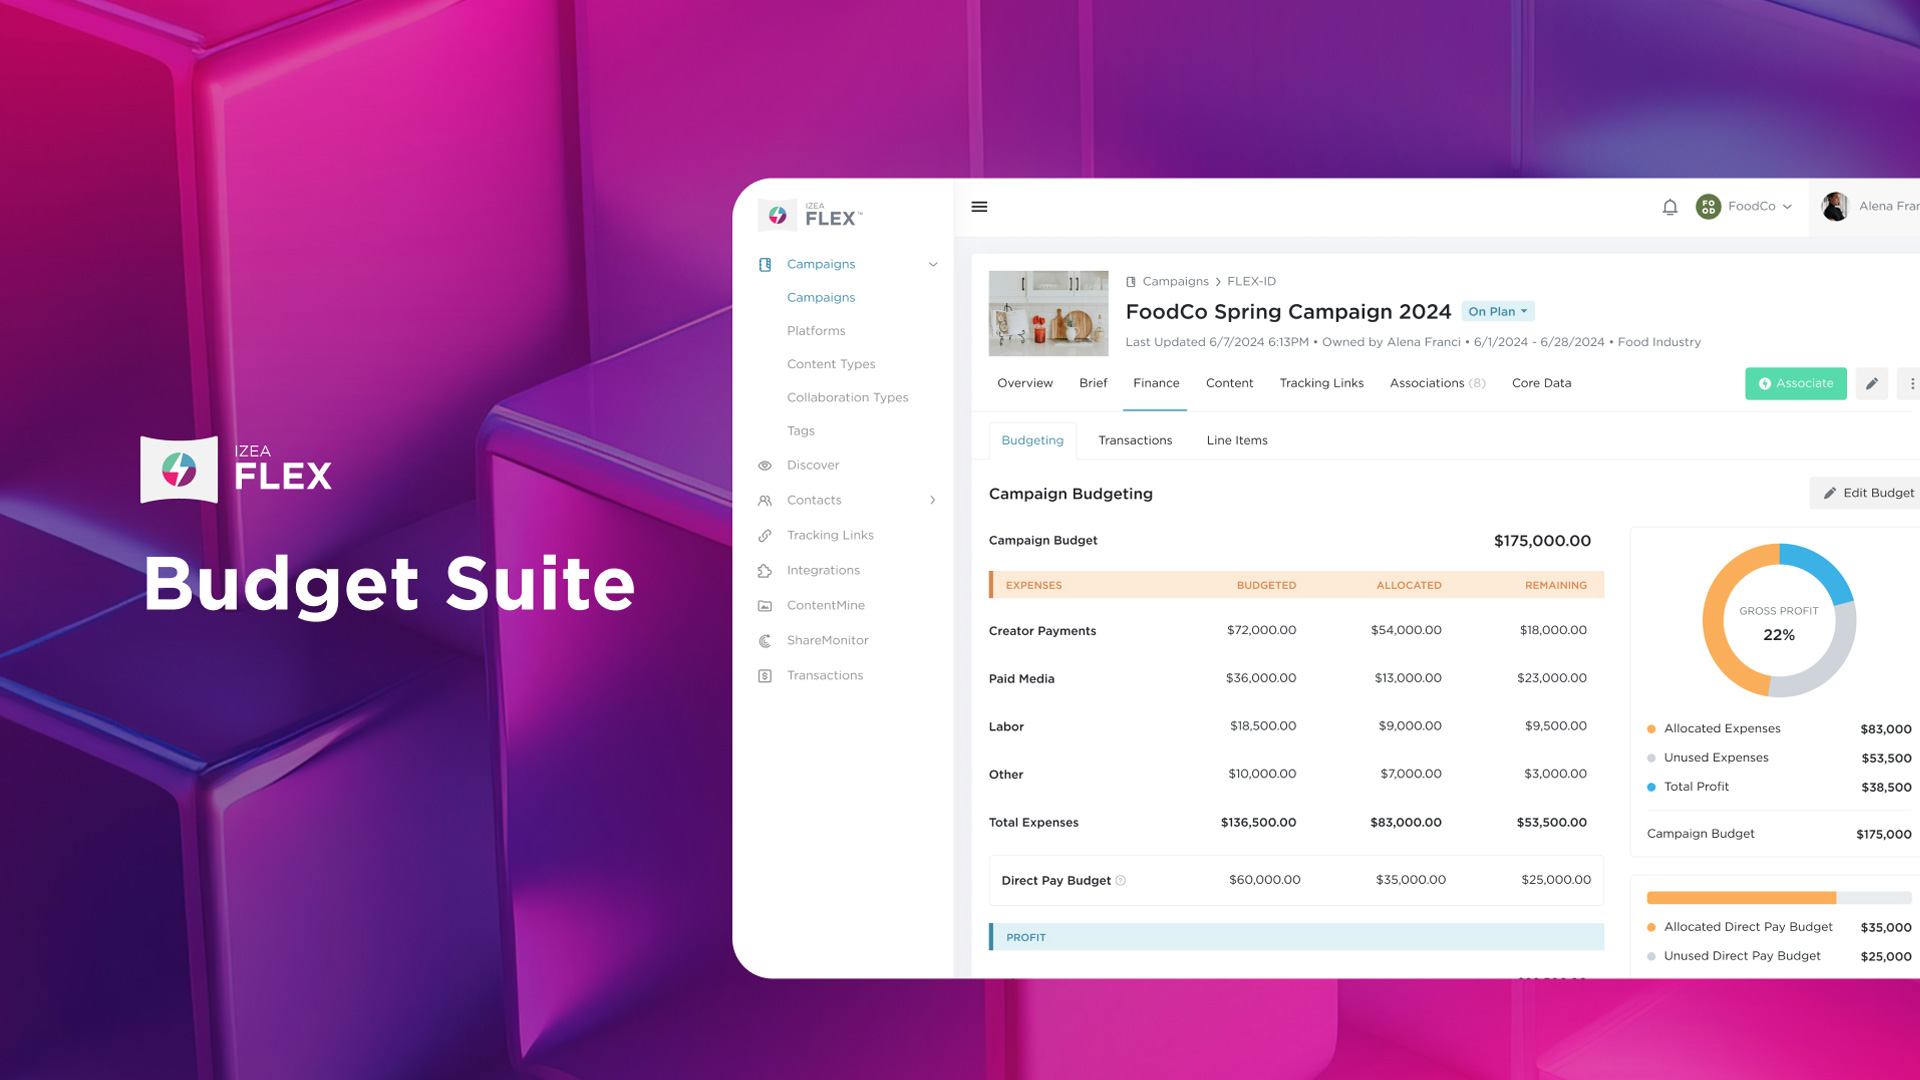Click the Transactions sidebar icon
This screenshot has height=1080, width=1920.
(764, 674)
